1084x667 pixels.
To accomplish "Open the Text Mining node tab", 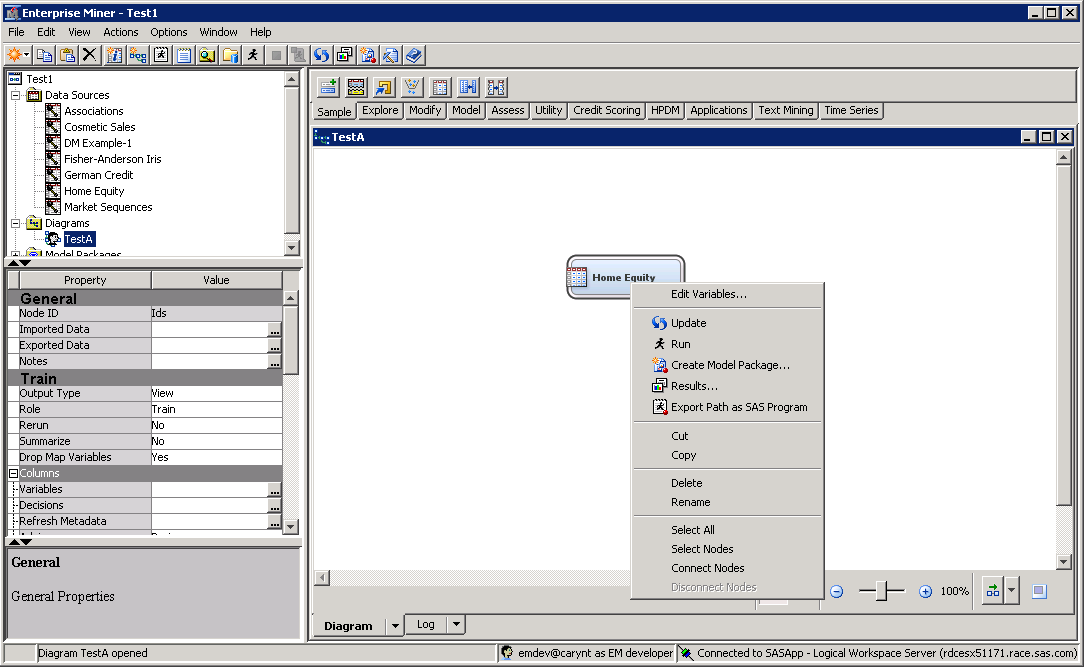I will click(785, 110).
